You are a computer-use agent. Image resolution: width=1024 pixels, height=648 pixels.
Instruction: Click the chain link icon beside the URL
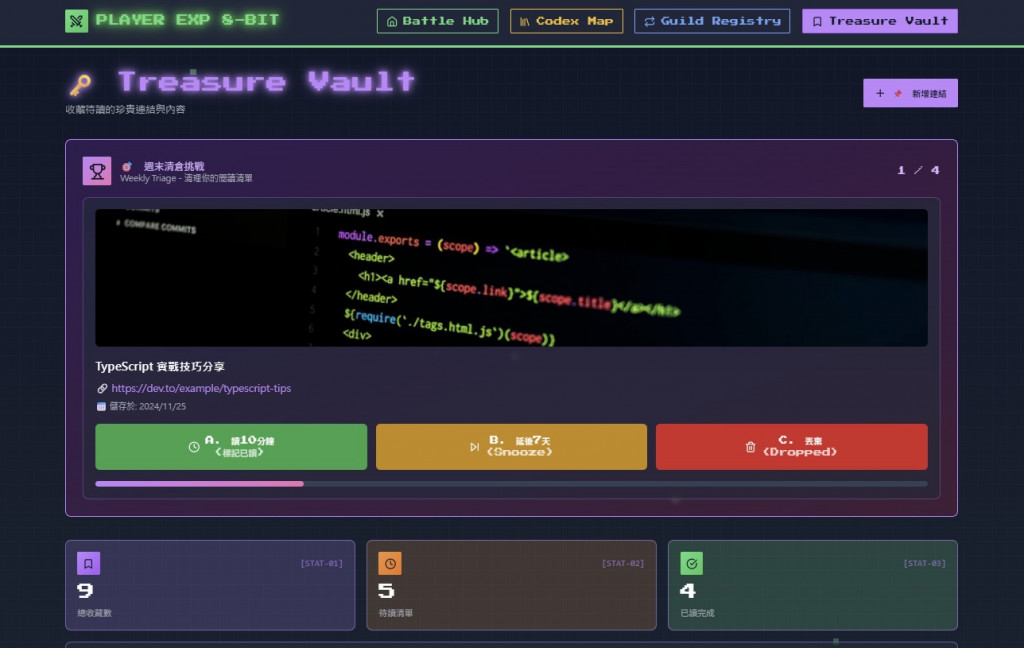(102, 389)
